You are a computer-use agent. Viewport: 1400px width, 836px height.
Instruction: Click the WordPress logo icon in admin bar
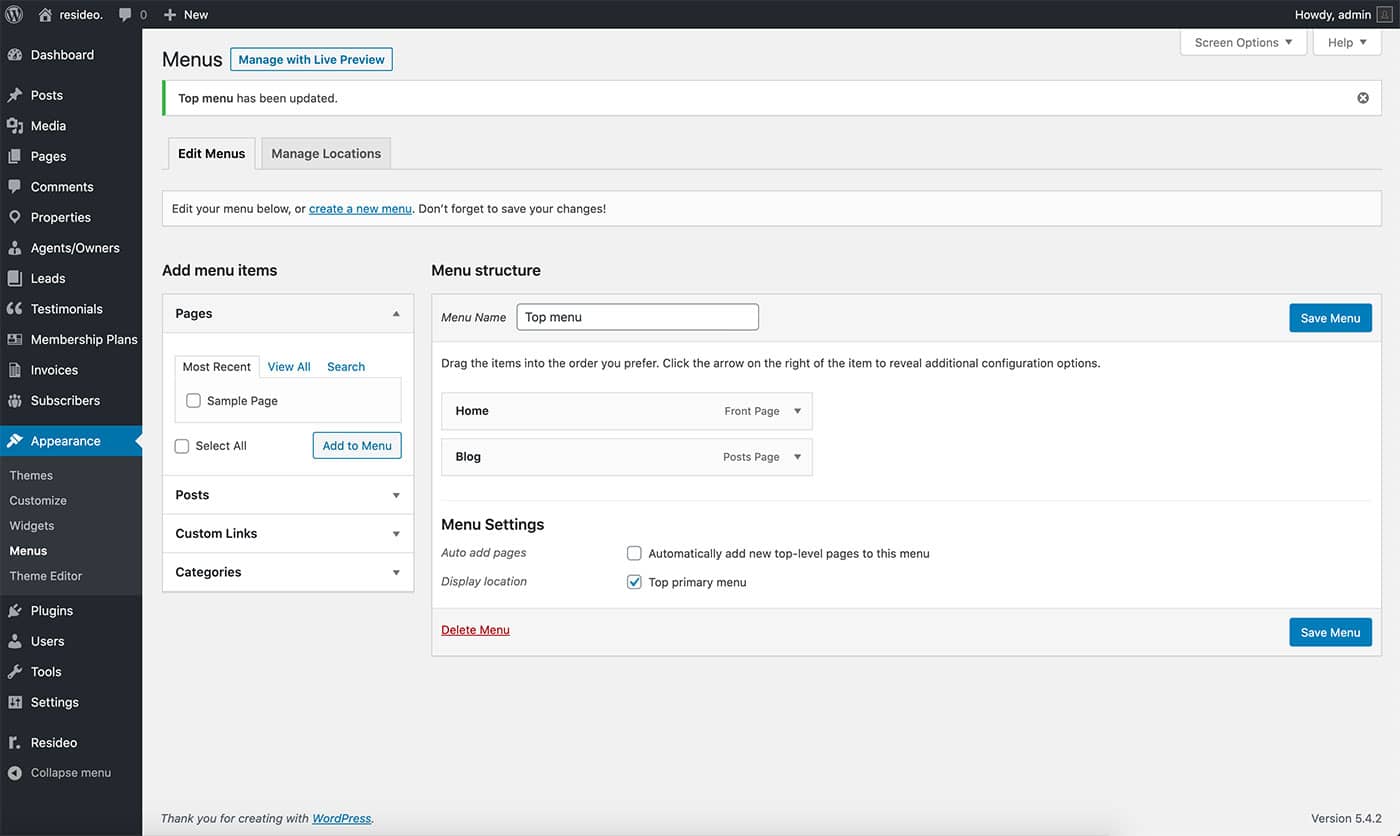[x=14, y=14]
